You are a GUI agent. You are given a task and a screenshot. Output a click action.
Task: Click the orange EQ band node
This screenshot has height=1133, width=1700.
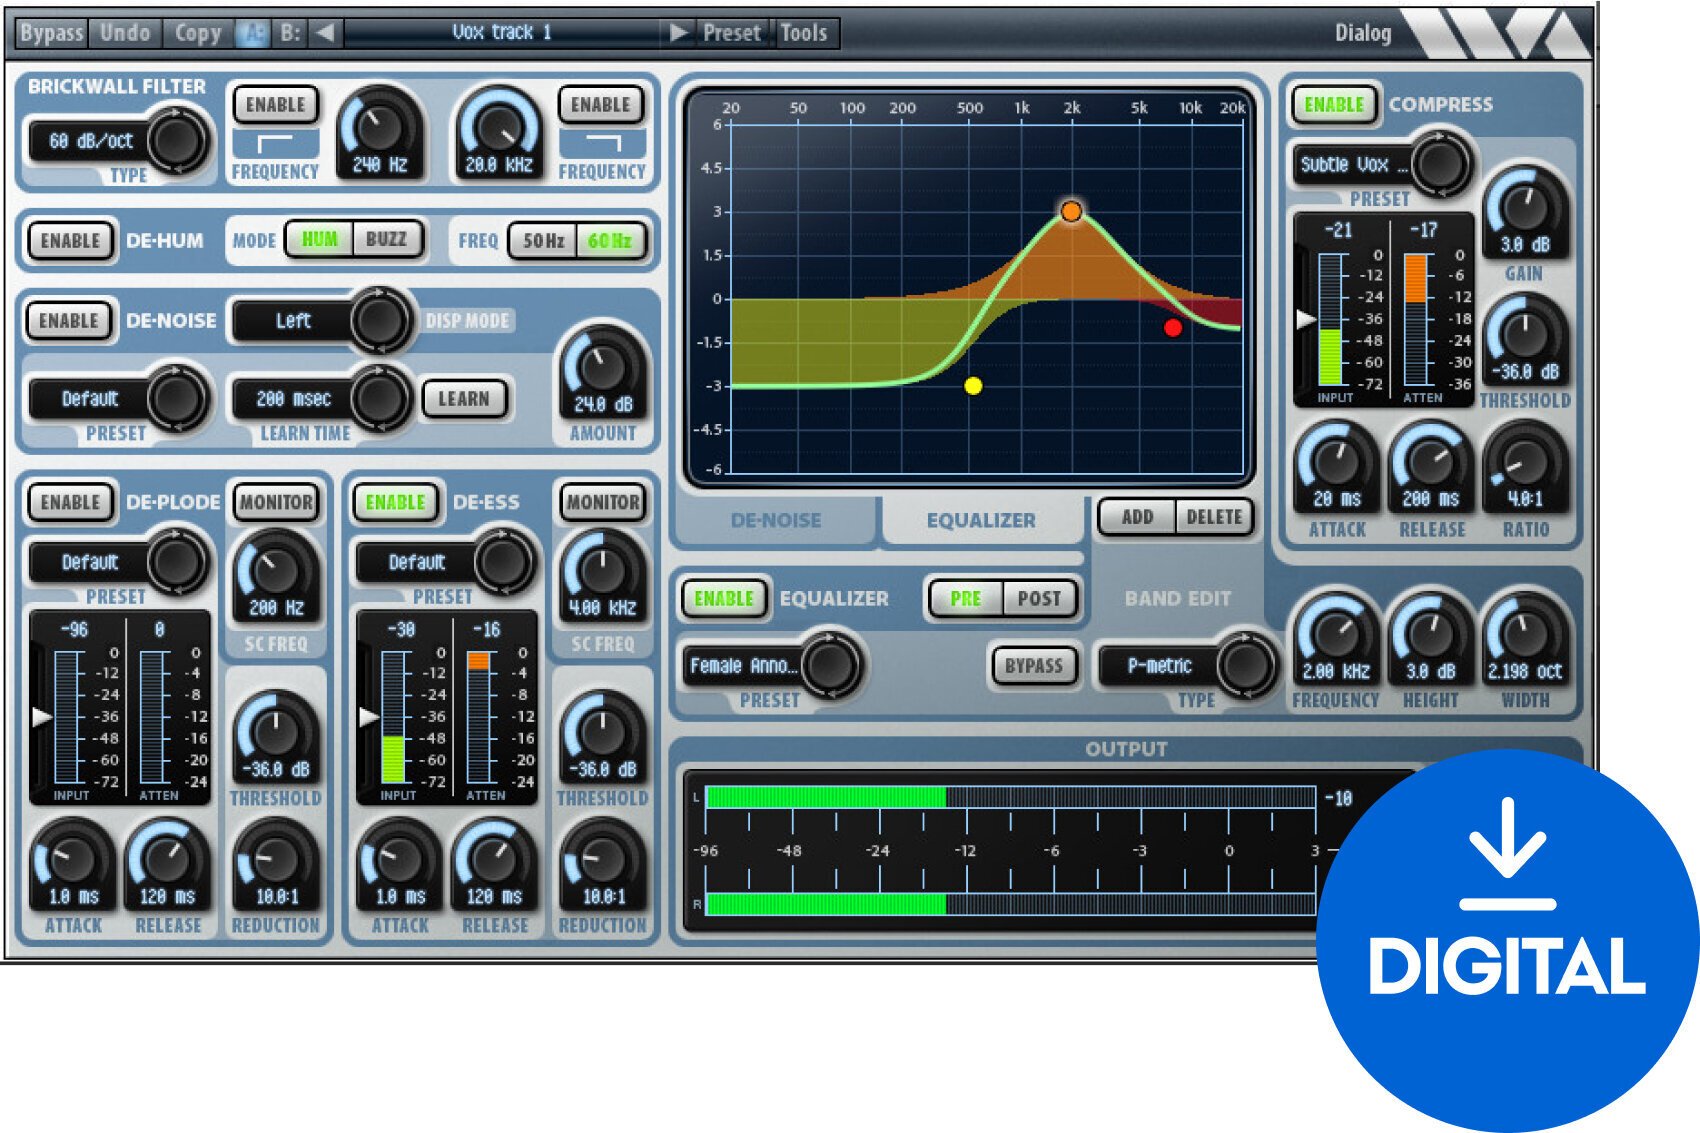point(1074,212)
